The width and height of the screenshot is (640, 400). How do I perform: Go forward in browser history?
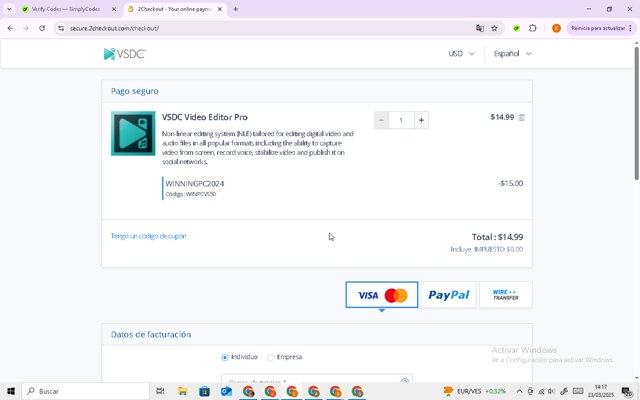26,28
